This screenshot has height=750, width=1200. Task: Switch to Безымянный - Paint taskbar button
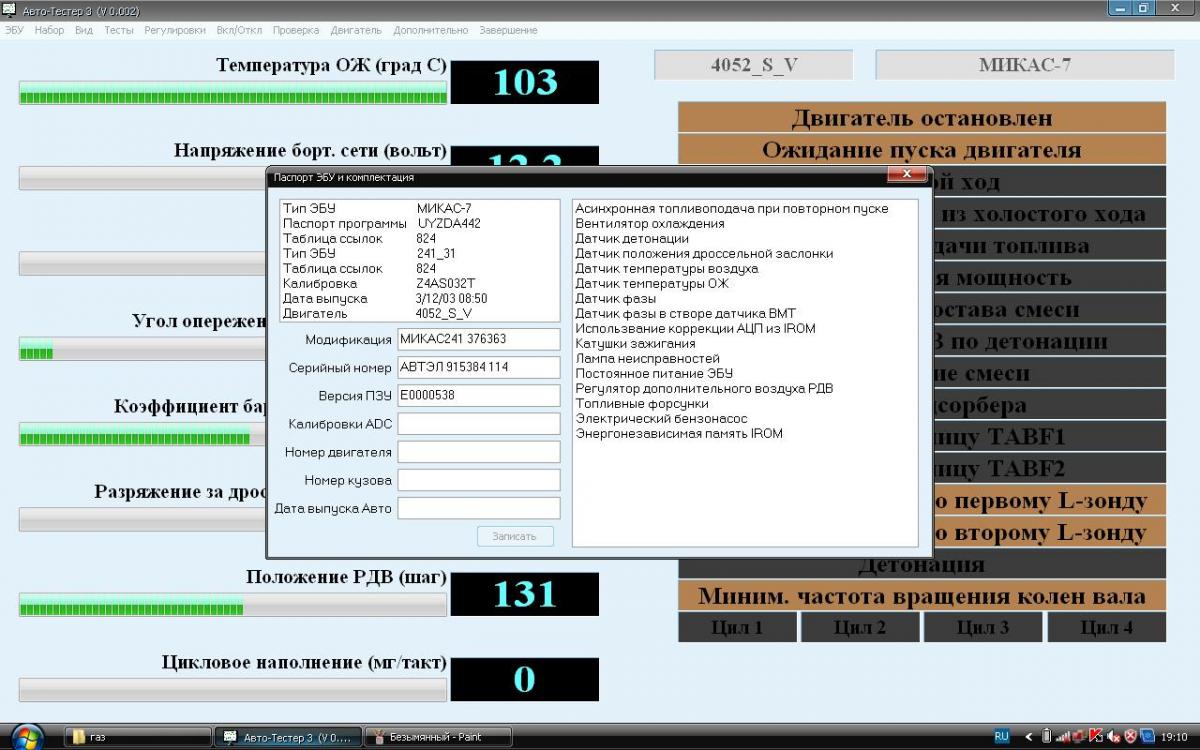tap(438, 737)
